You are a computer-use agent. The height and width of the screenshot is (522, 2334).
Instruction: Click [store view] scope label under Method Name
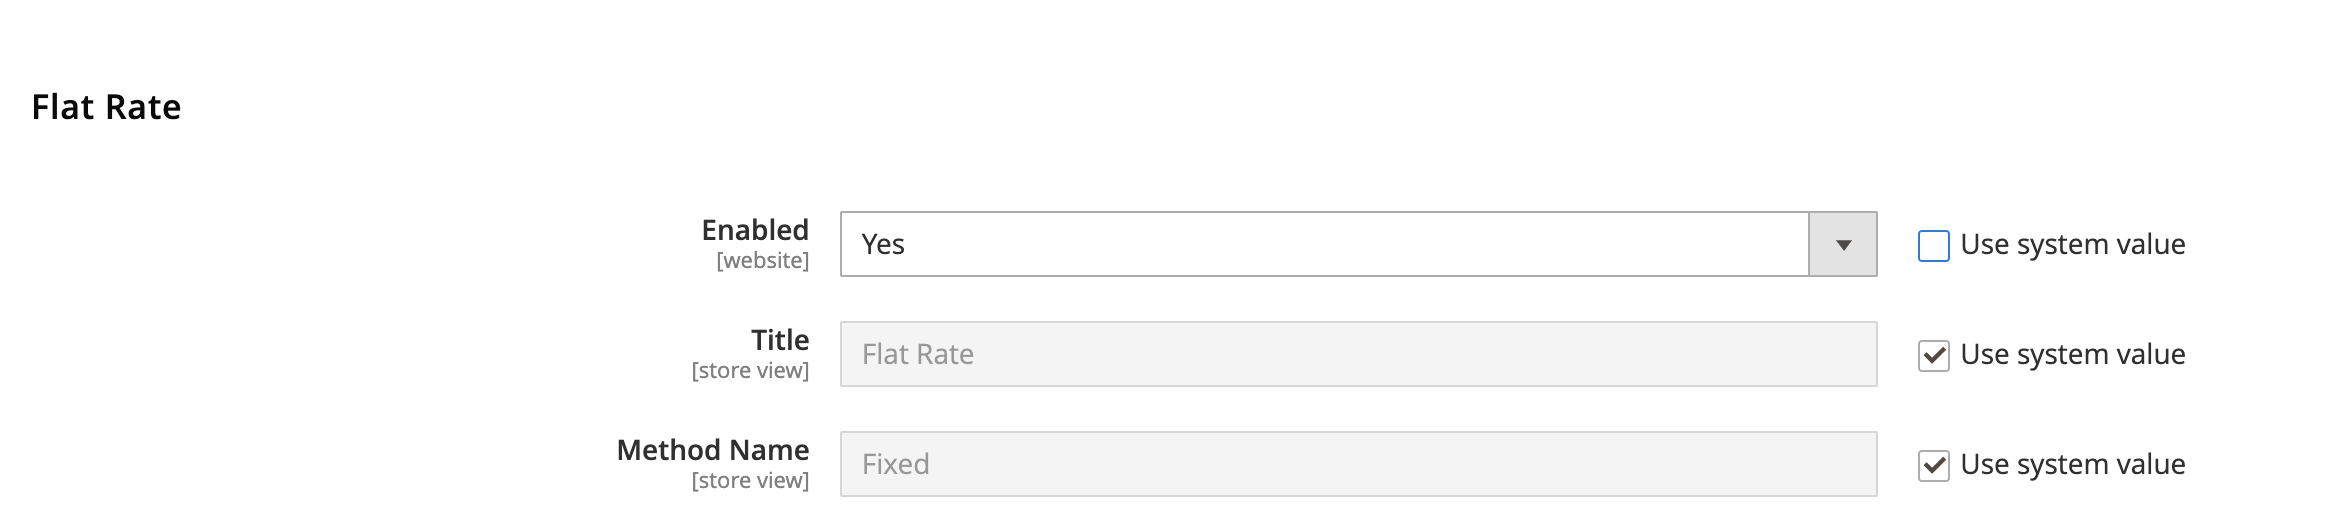(750, 481)
